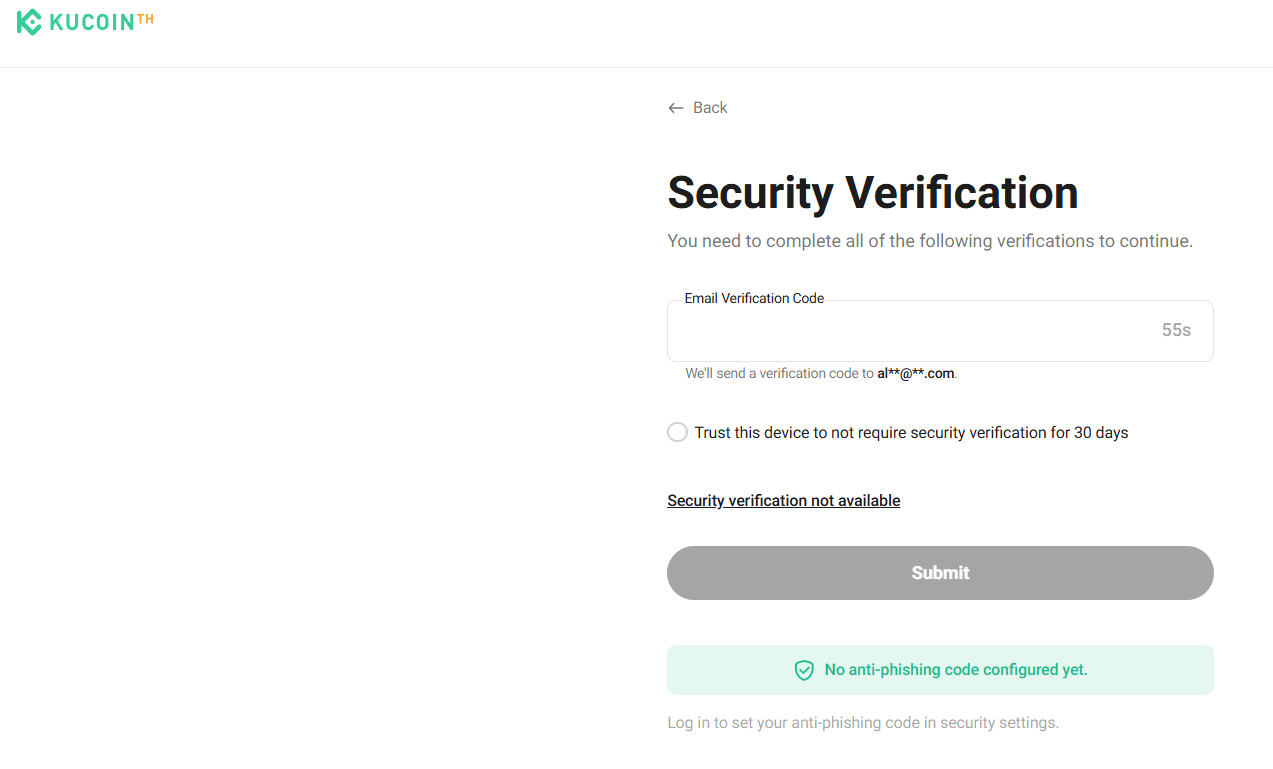Click the complete all verifications subtitle
The width and height of the screenshot is (1273, 769).
click(x=929, y=241)
